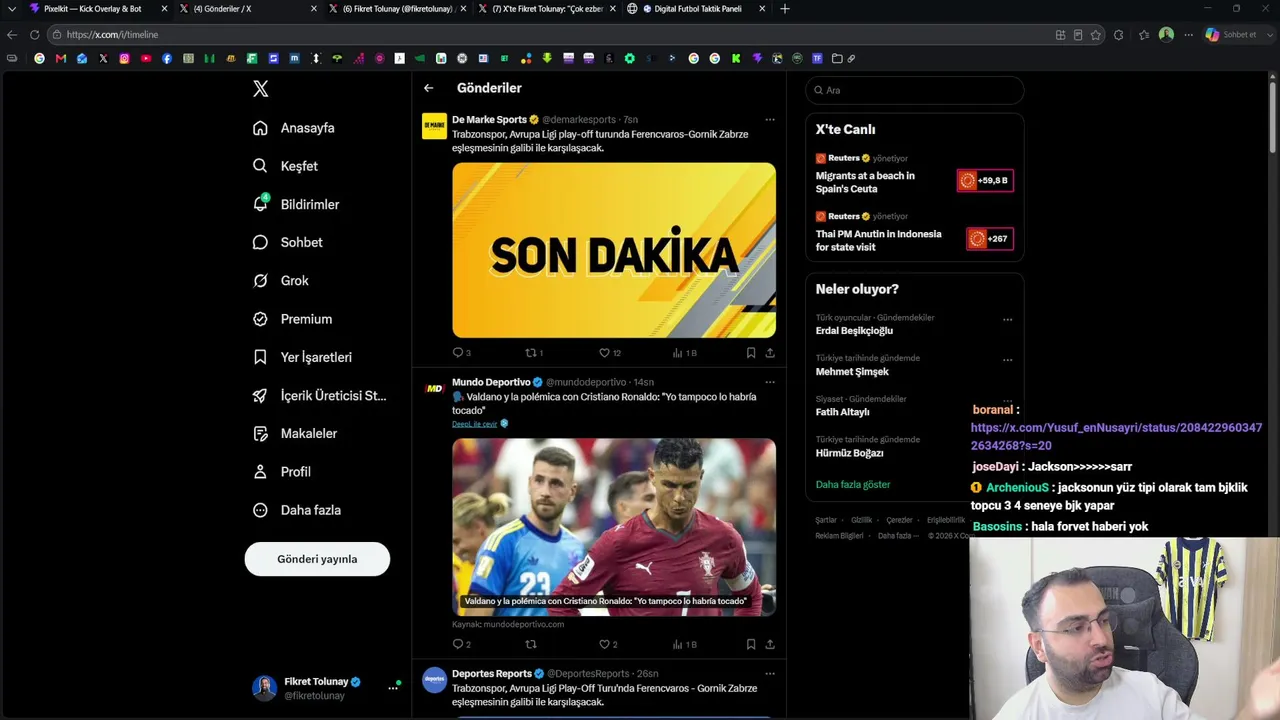Close the Pixelkit tab
This screenshot has width=1280, height=720.
pyautogui.click(x=162, y=9)
